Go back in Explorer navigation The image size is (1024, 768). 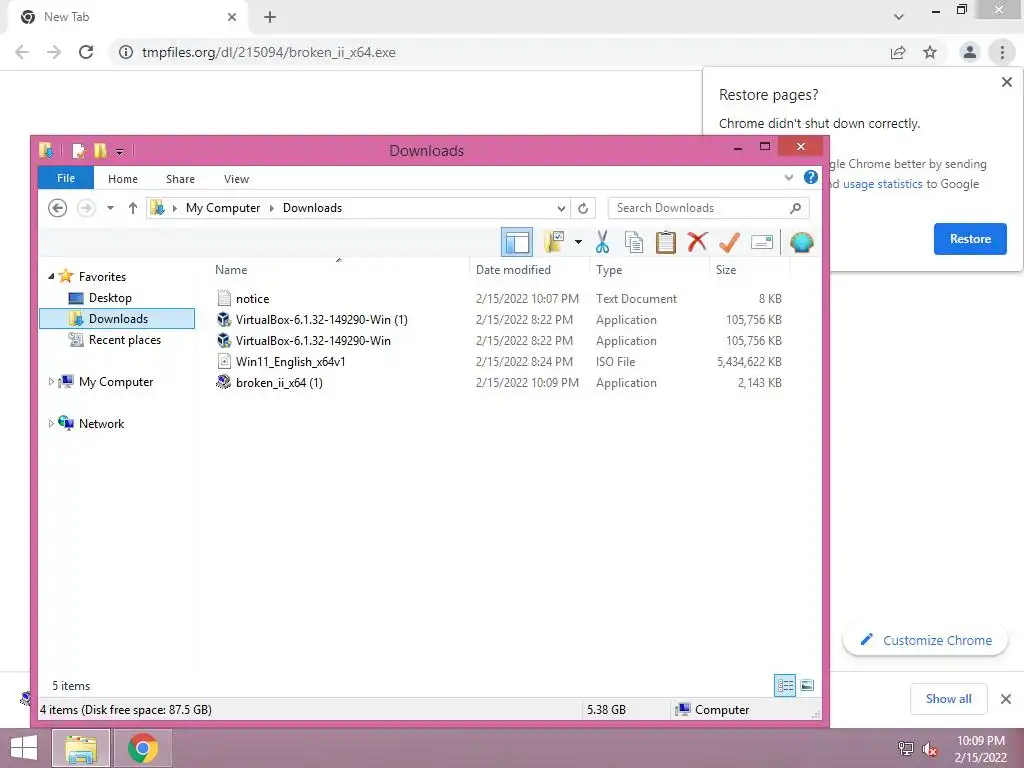(57, 208)
